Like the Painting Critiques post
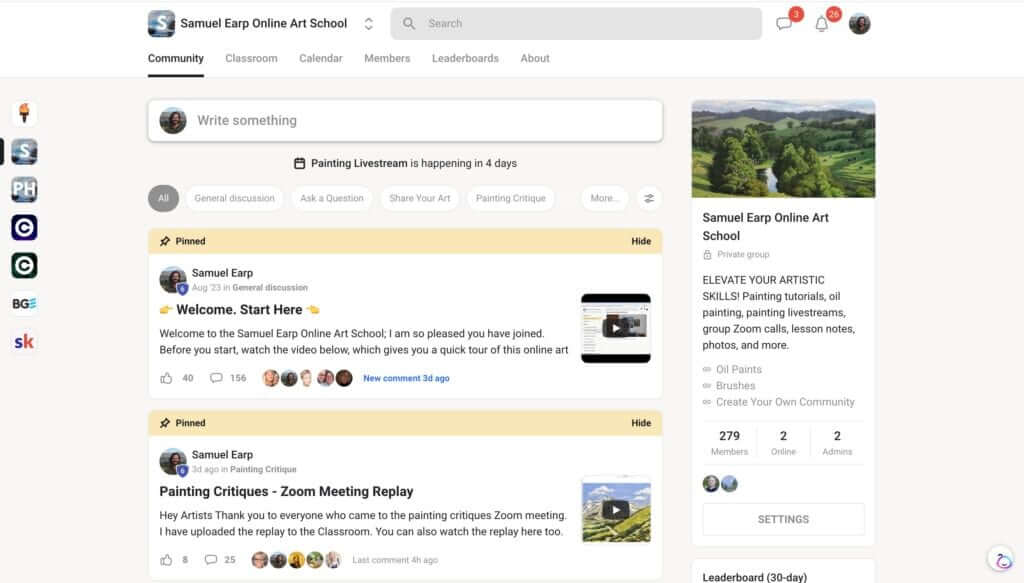 (x=165, y=560)
